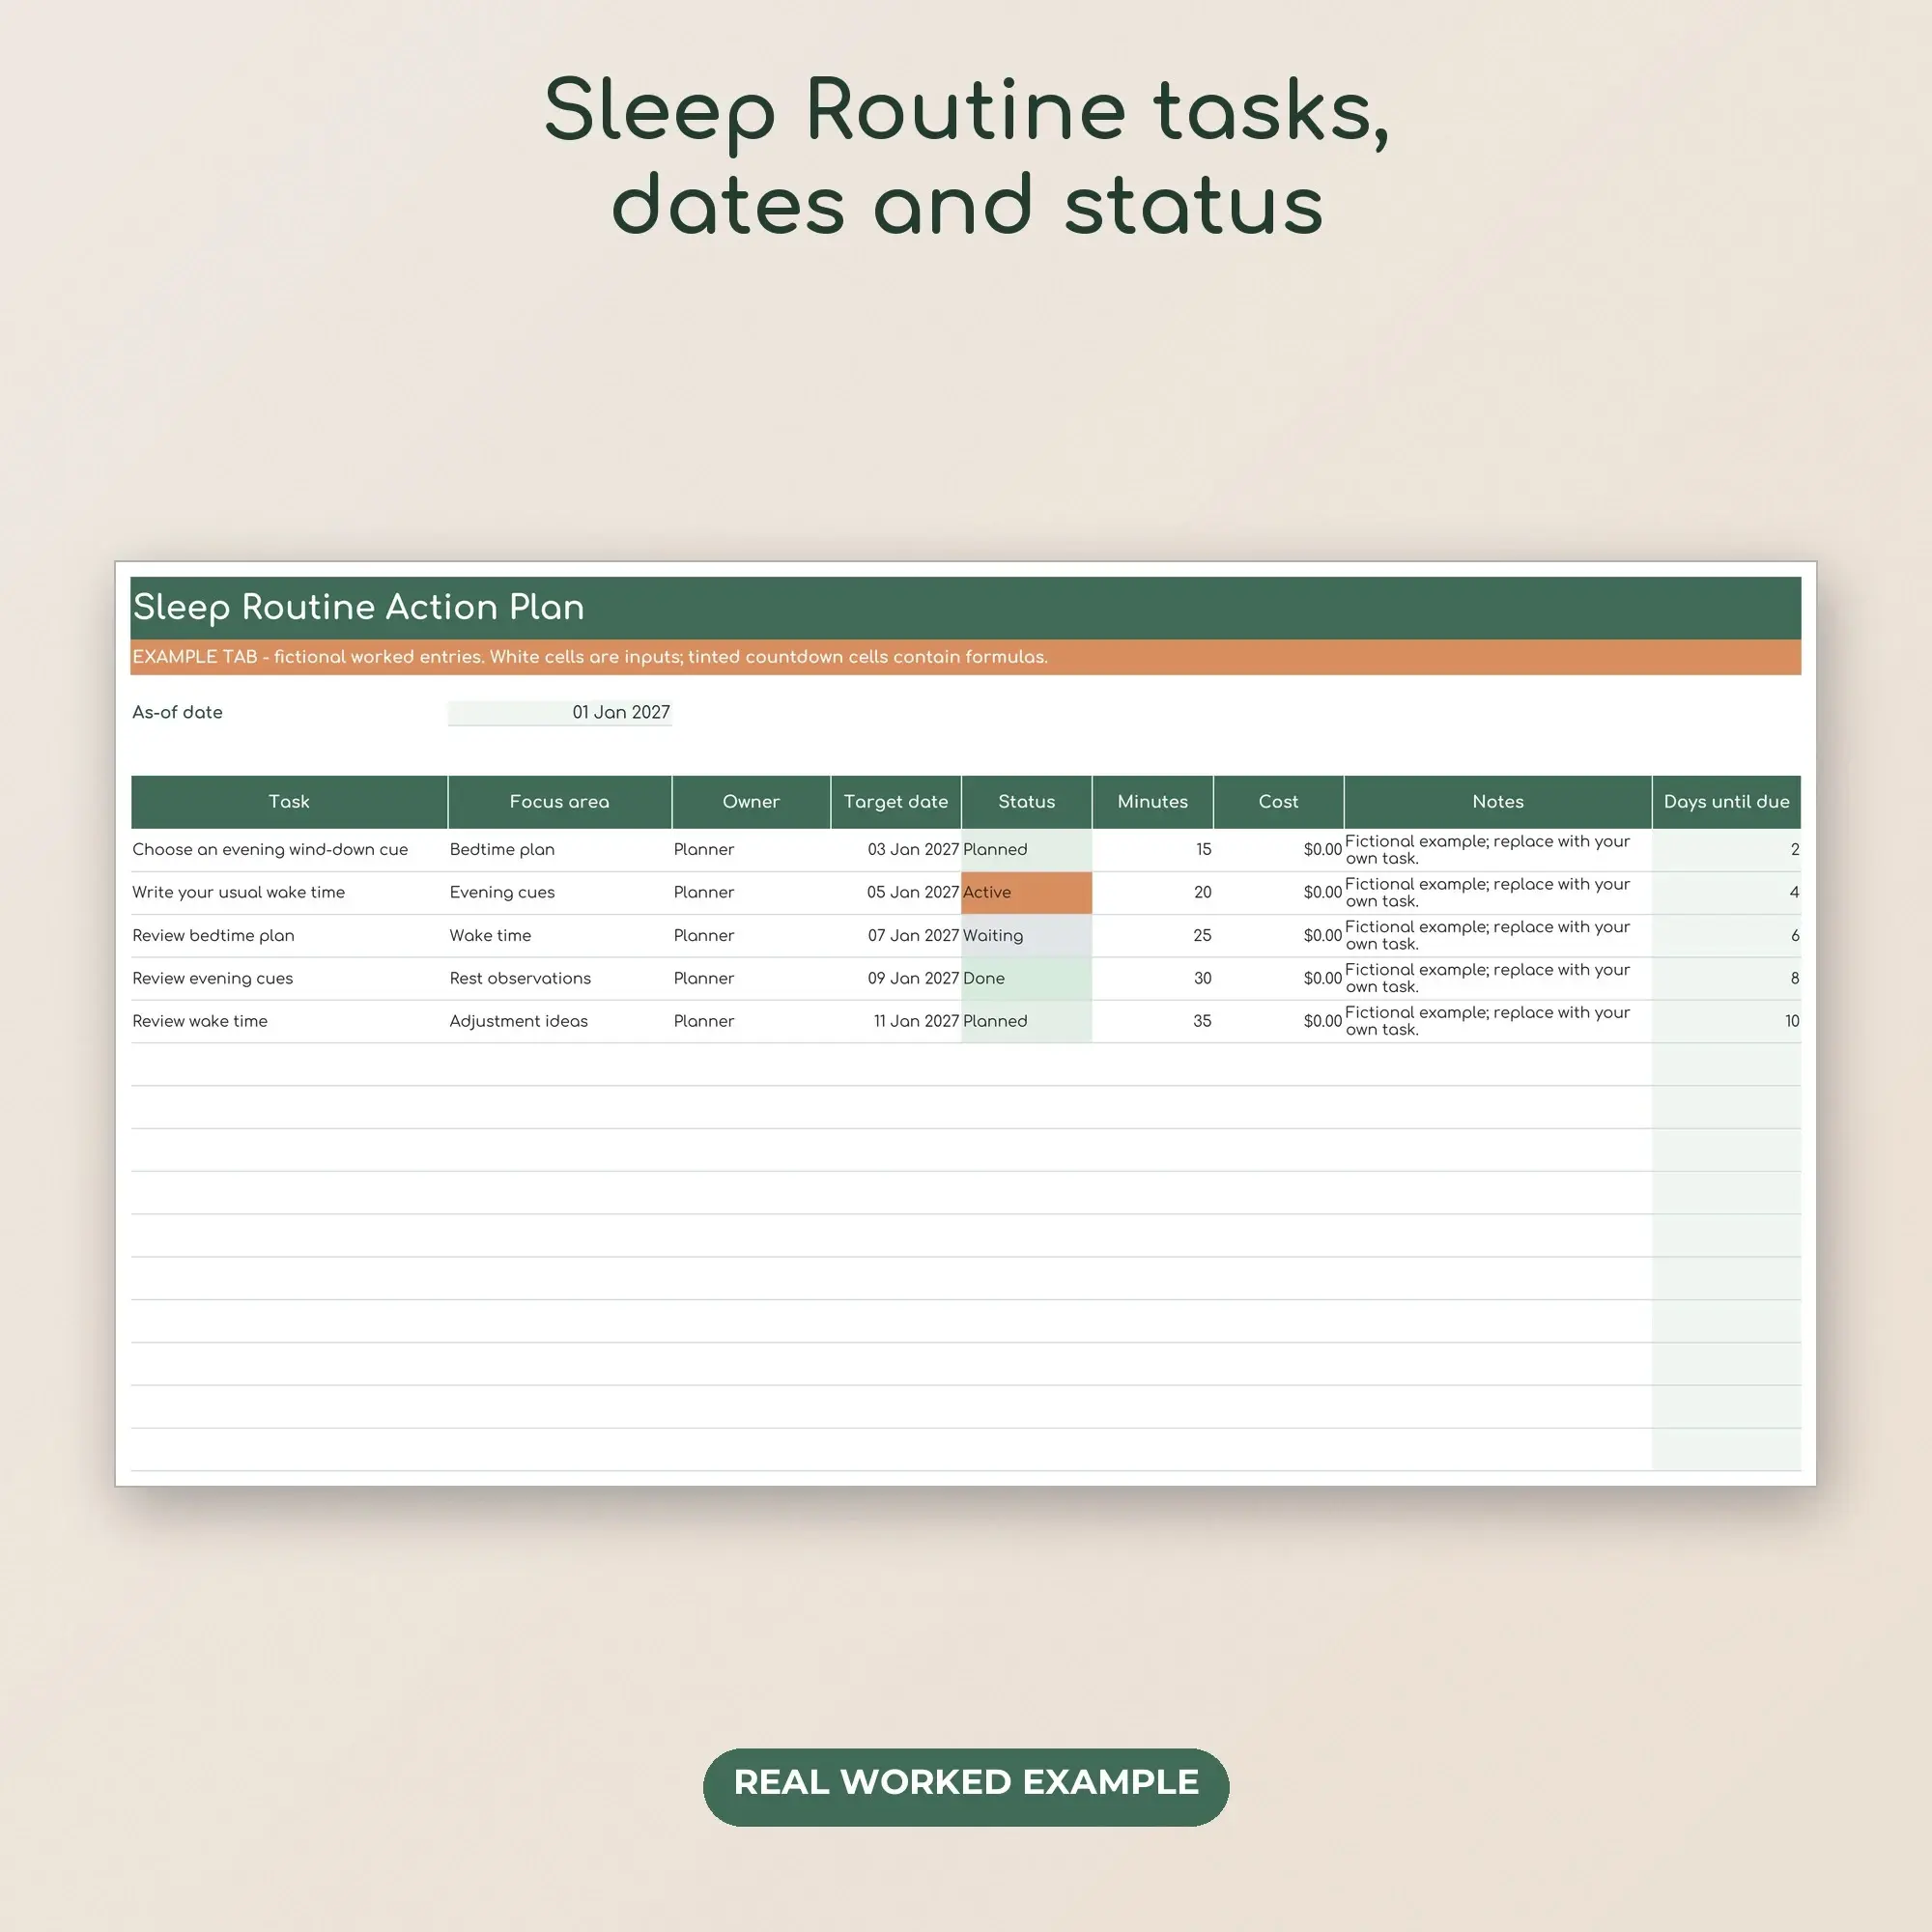Select the Notes column header
The height and width of the screenshot is (1932, 1932).
tap(1498, 801)
